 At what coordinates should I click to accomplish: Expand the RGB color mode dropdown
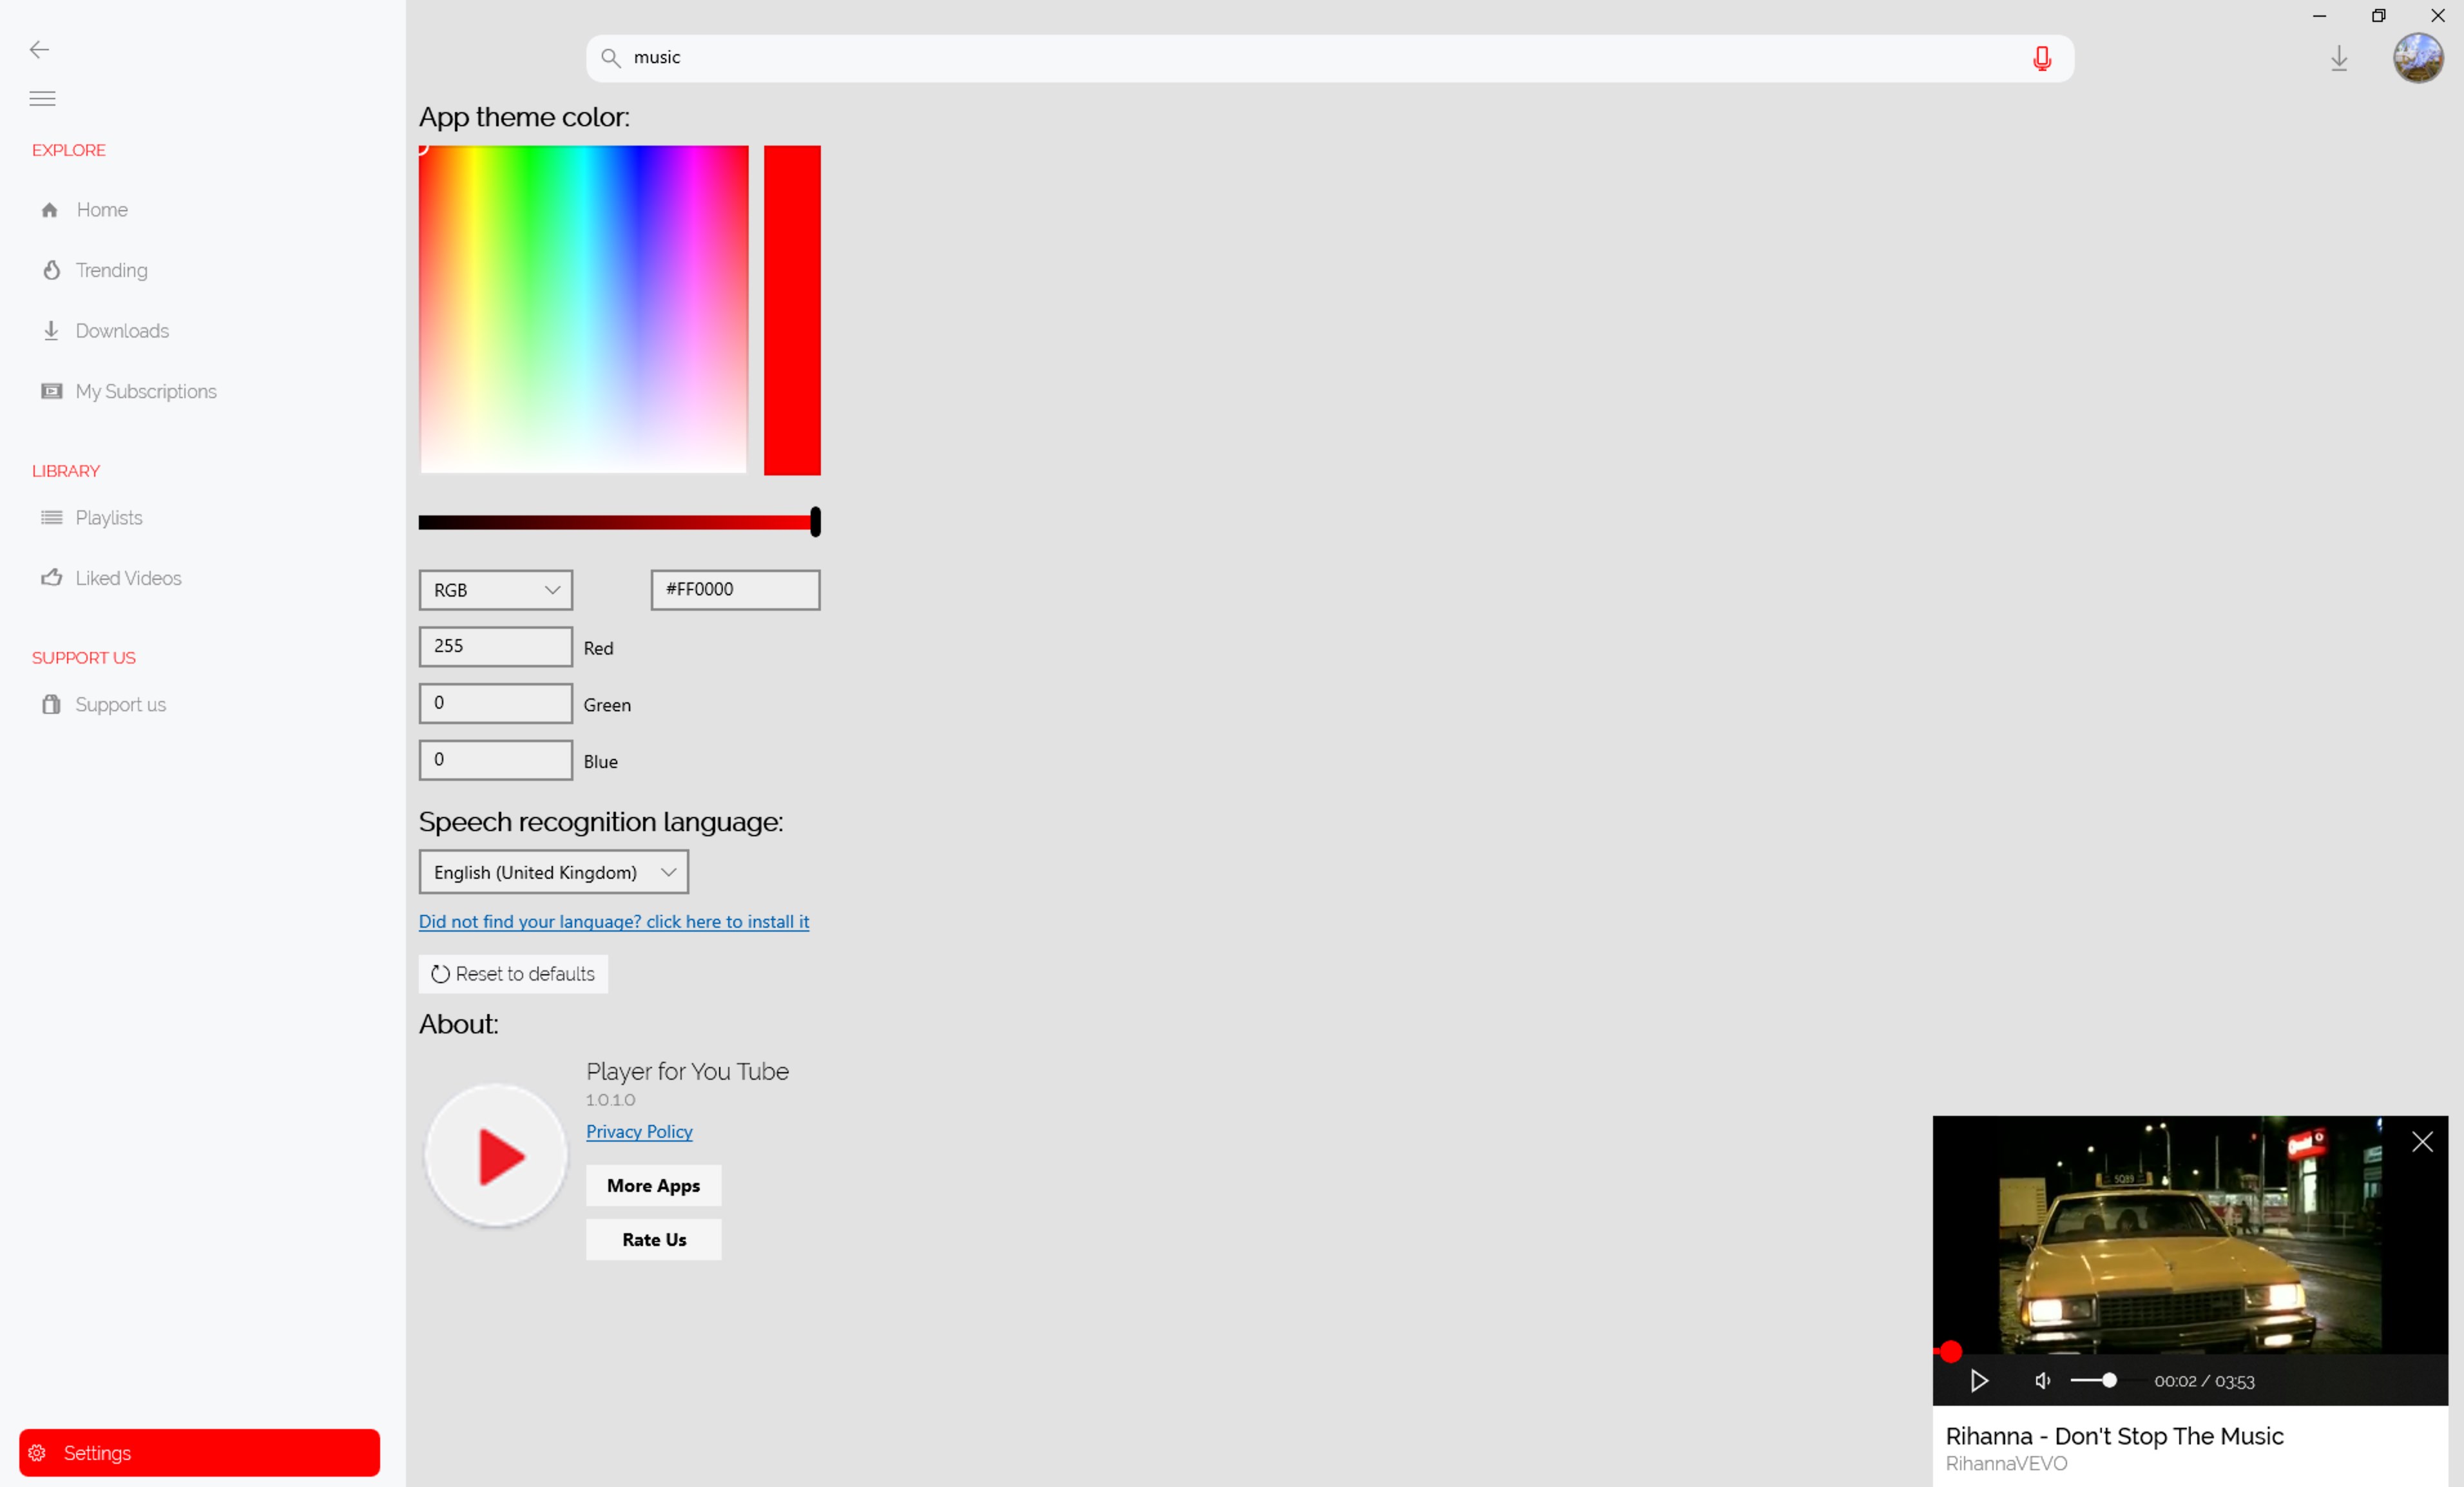(x=495, y=590)
